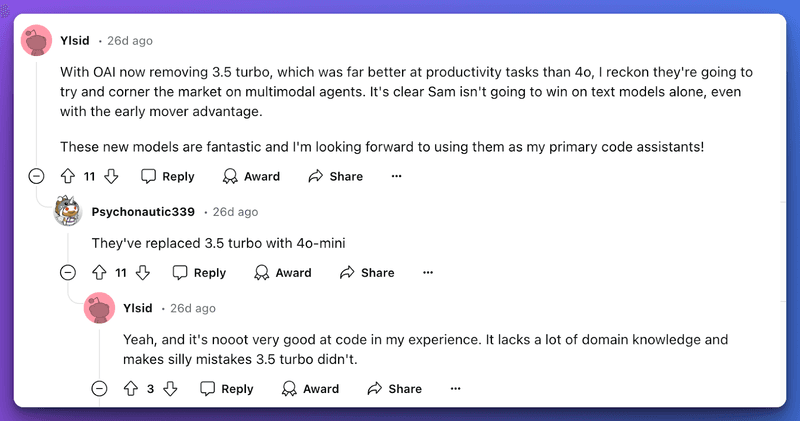
Task: Open Ylsid's avatar on the top comment
Action: pyautogui.click(x=36, y=40)
